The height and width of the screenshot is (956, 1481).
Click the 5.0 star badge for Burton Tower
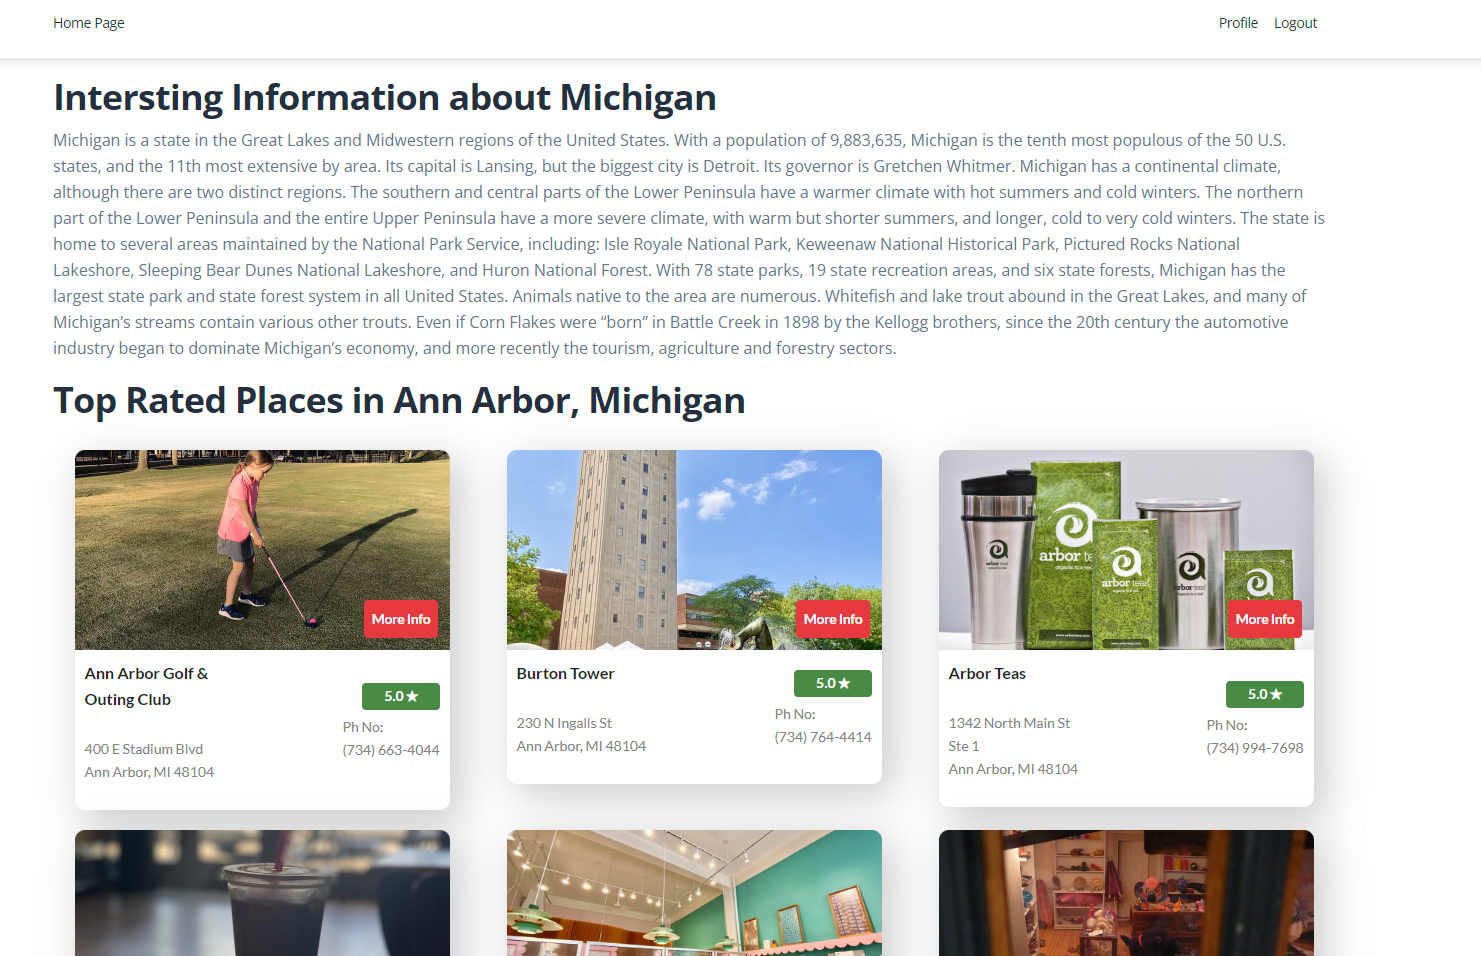click(833, 683)
